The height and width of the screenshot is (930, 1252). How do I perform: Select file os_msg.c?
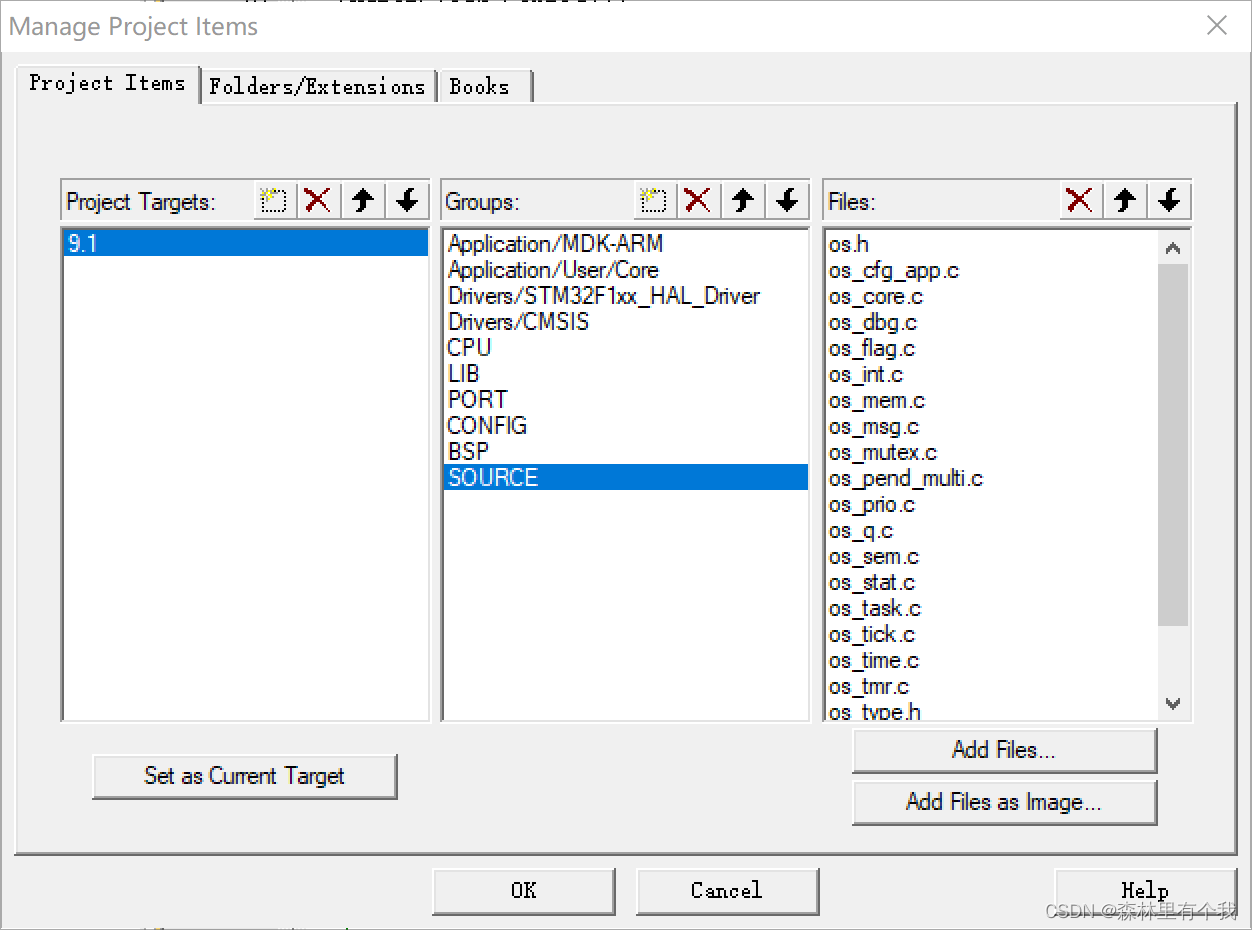tap(992, 427)
